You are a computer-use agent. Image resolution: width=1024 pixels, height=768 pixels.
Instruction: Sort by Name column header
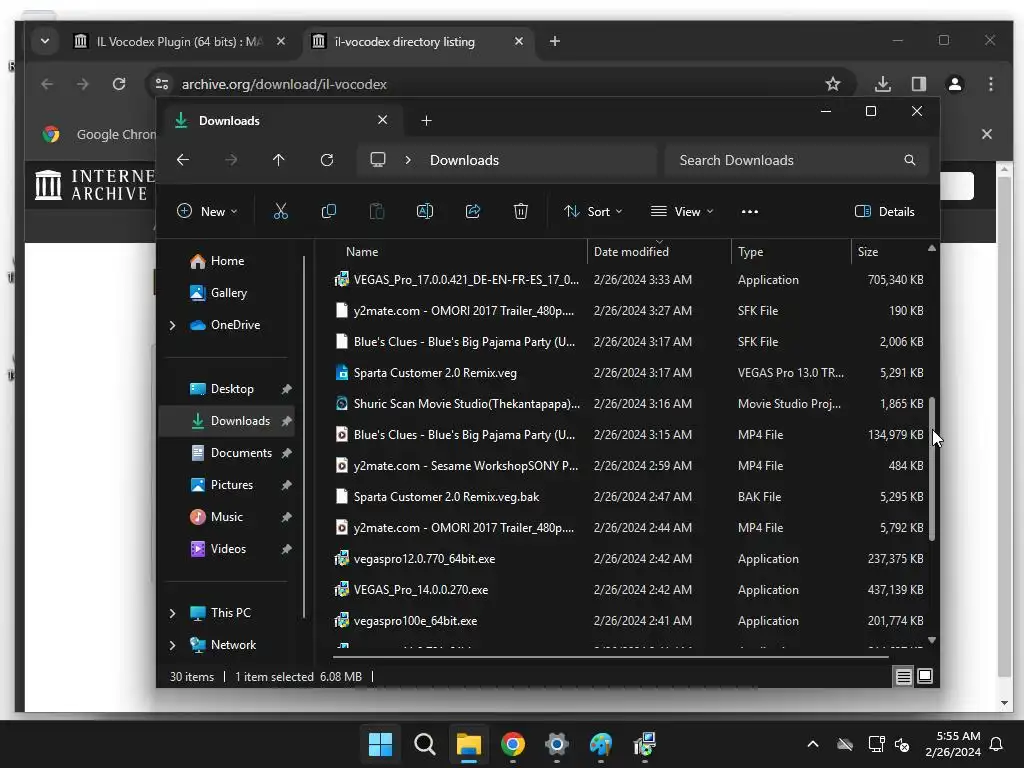pyautogui.click(x=460, y=252)
